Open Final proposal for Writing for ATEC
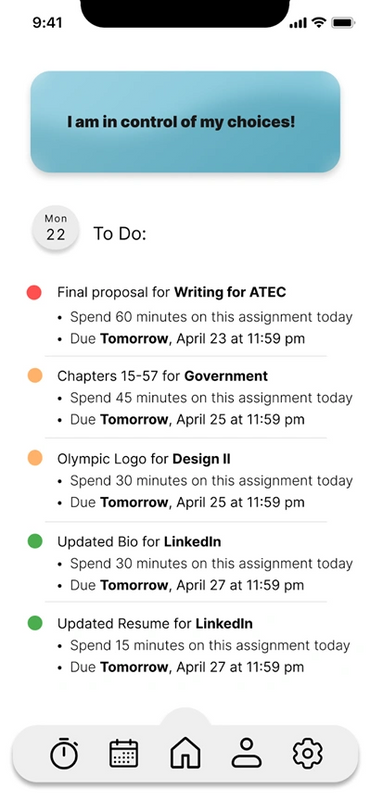Screen dimensions: 370x801 [172, 292]
